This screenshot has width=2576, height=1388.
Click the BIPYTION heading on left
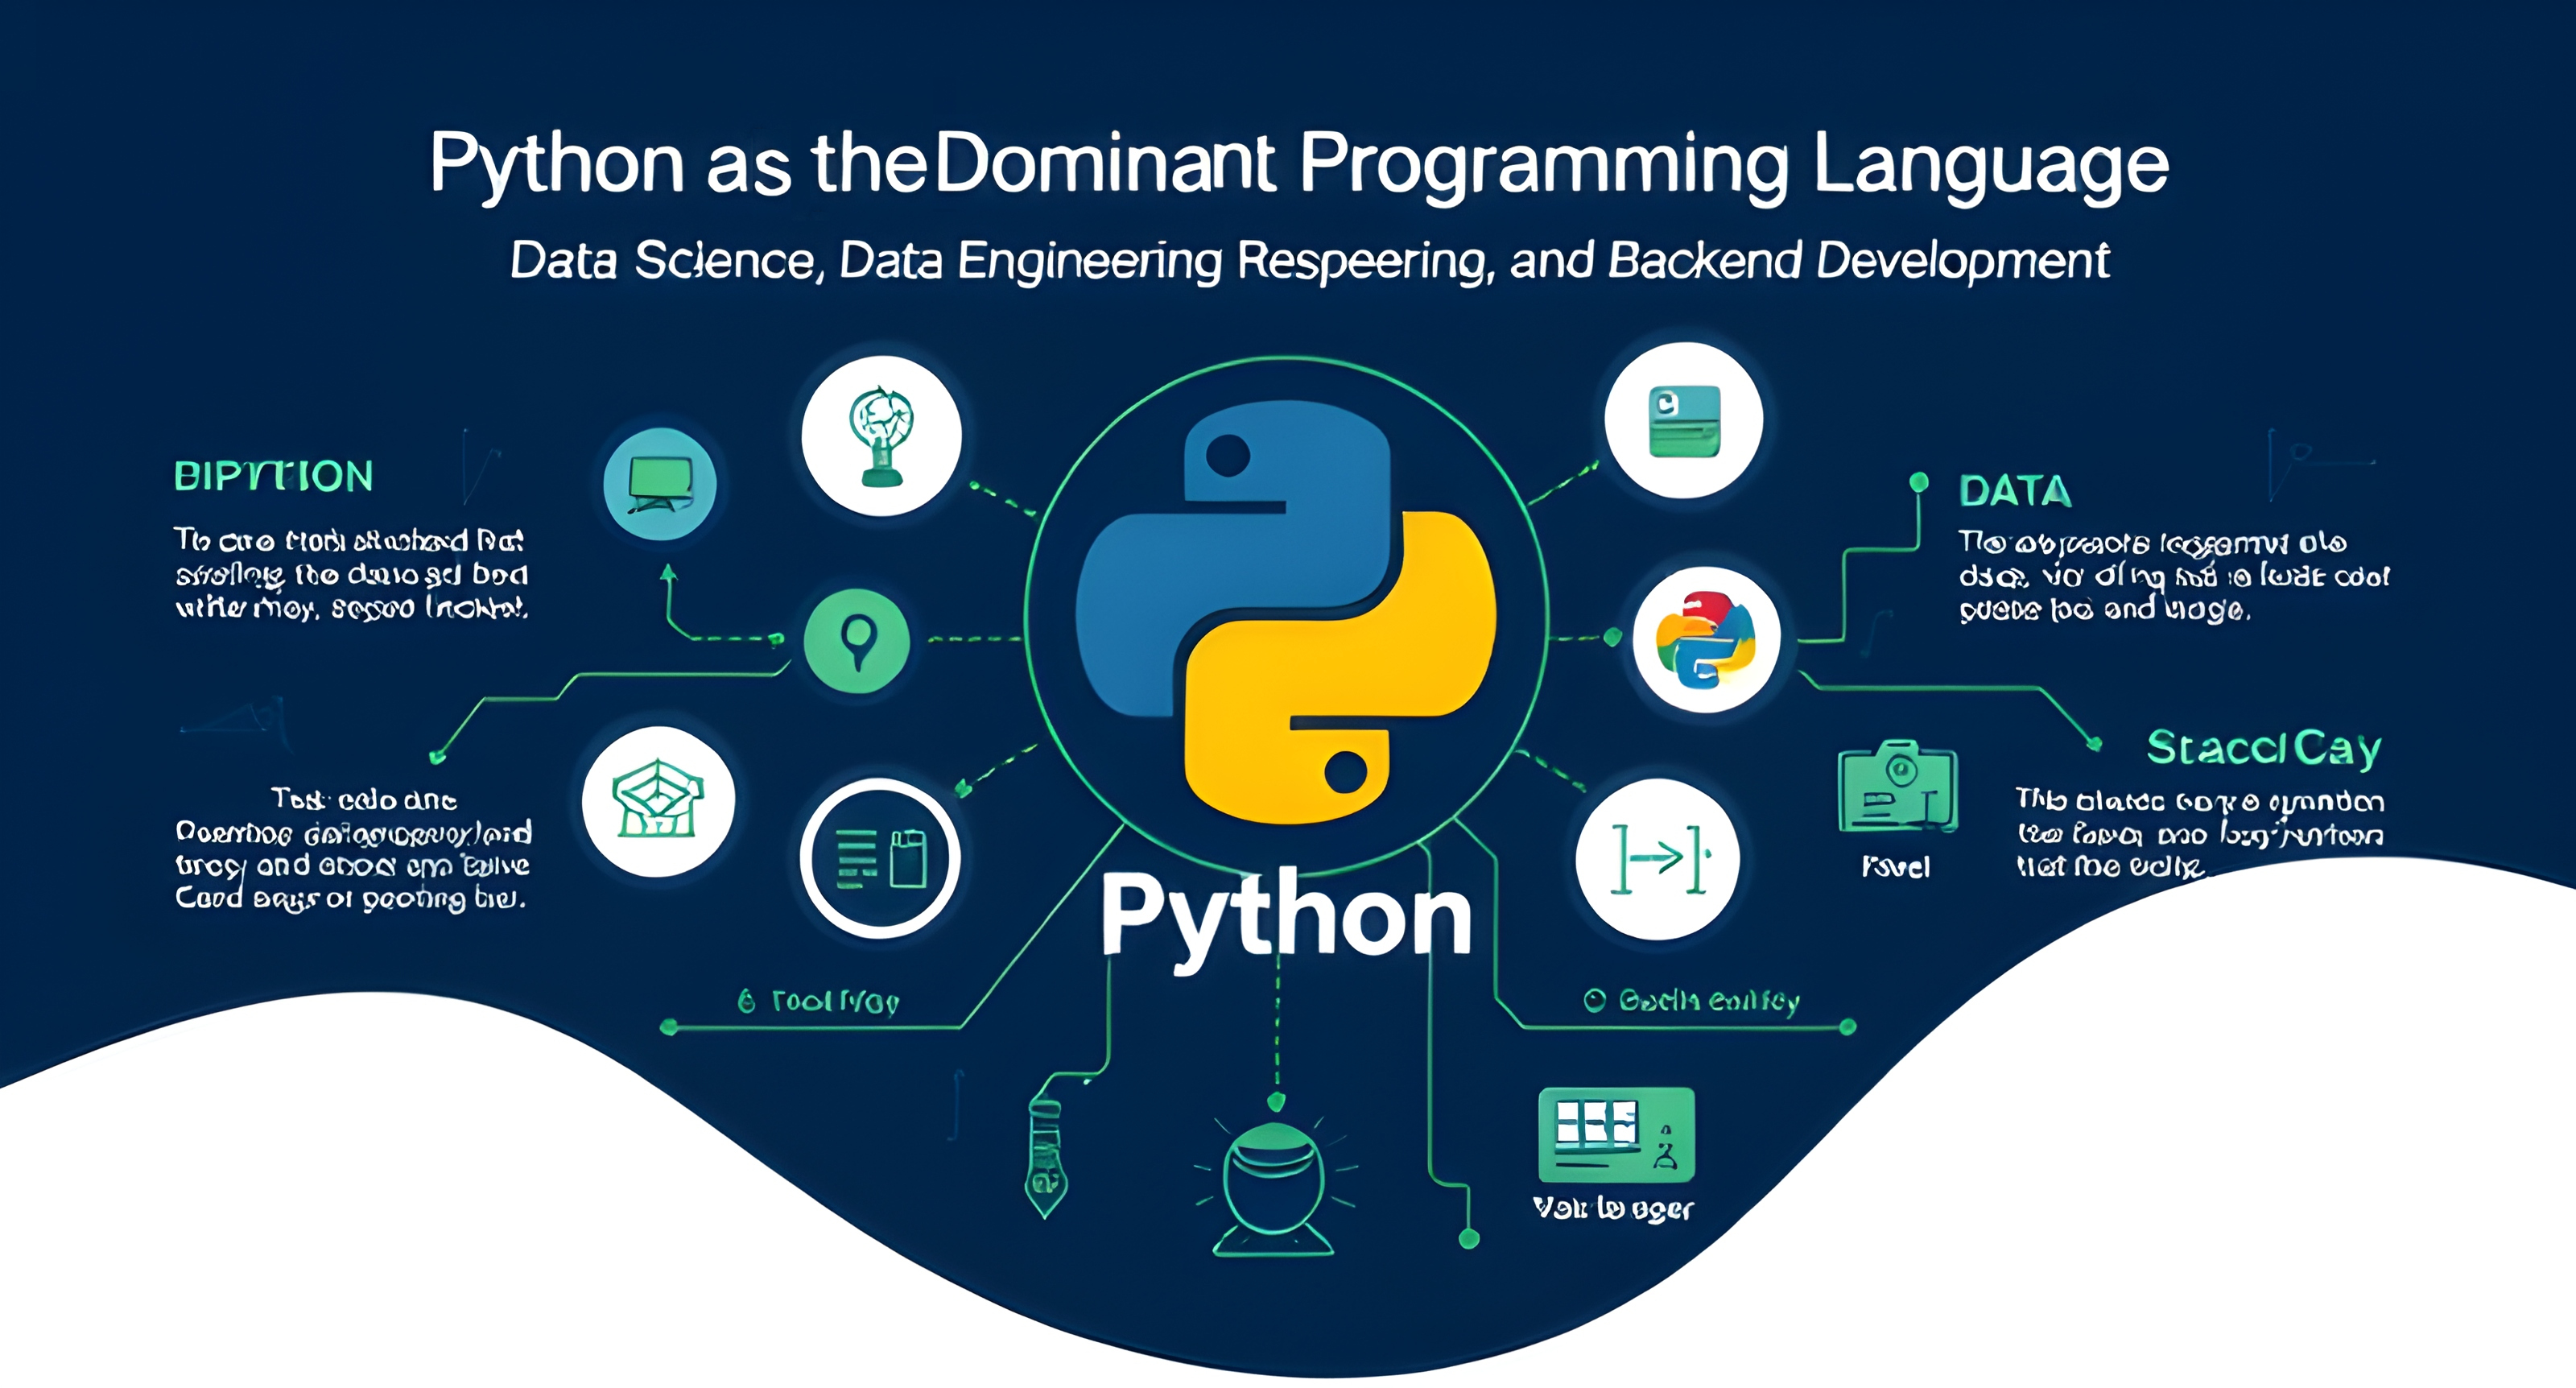tap(273, 477)
